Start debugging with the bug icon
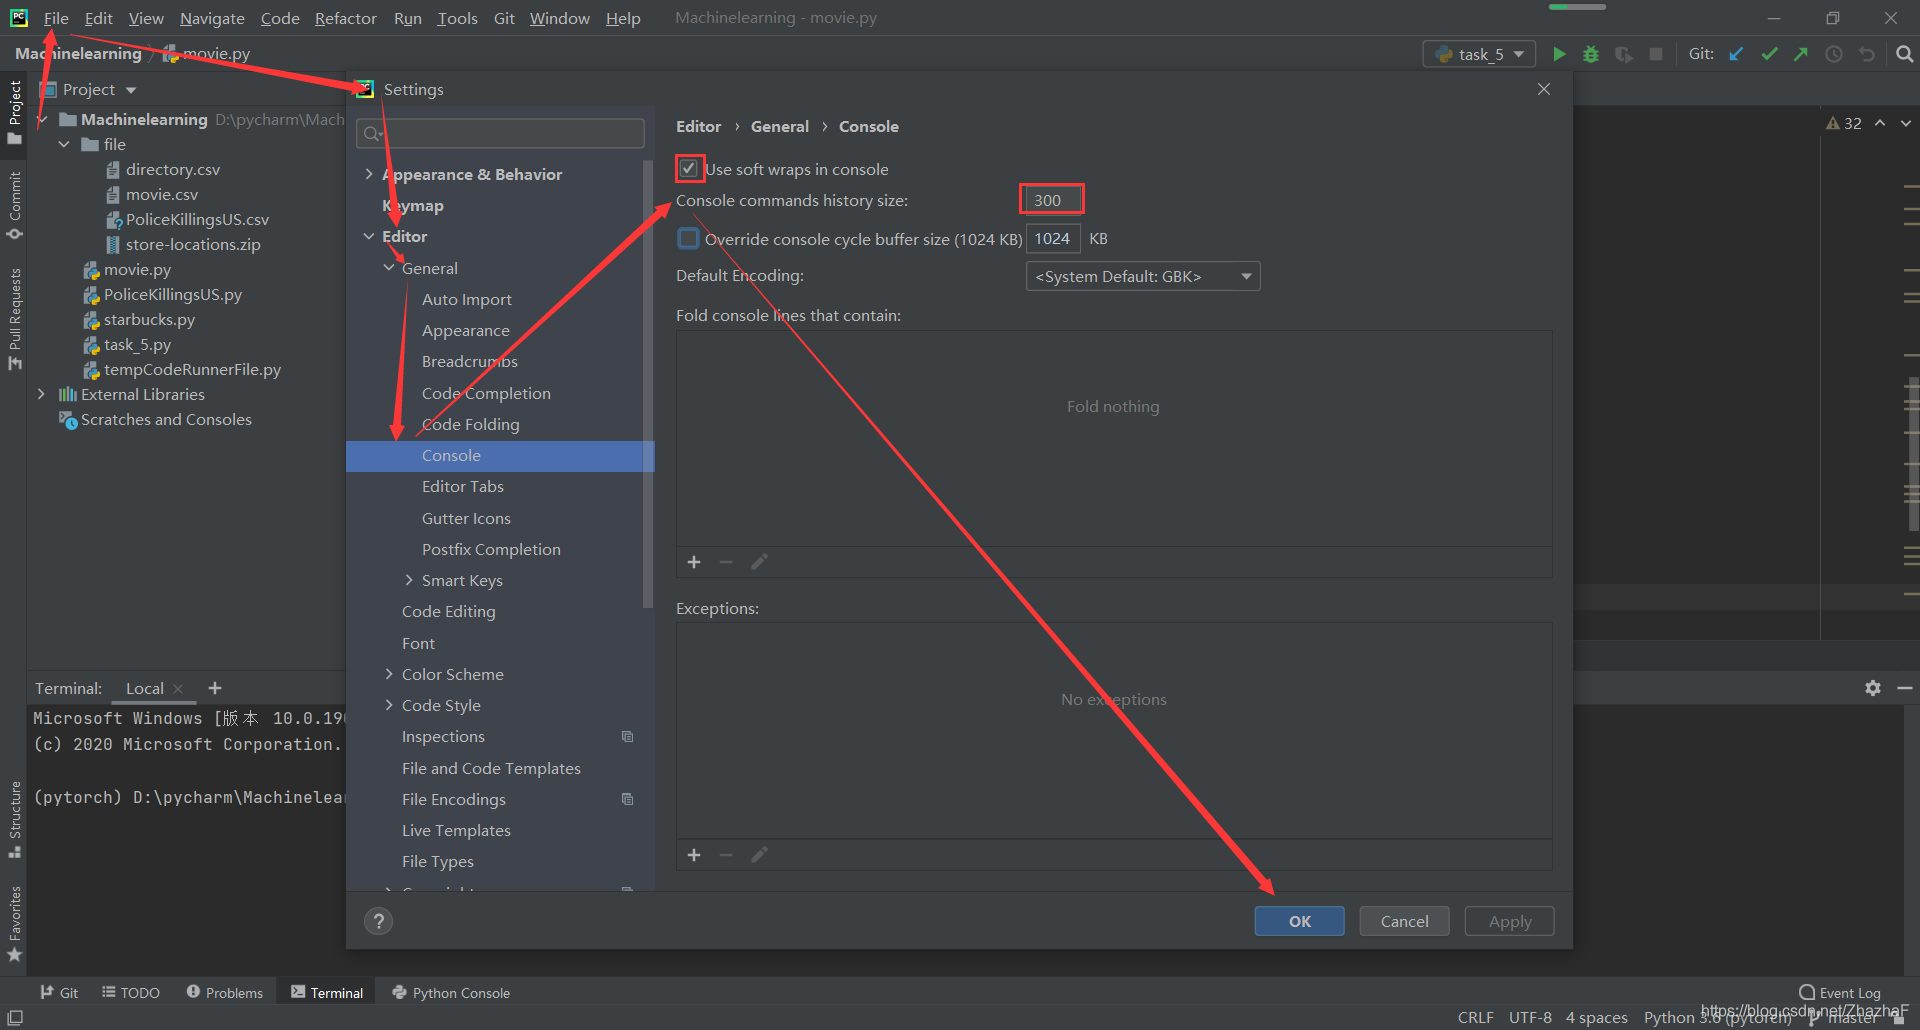This screenshot has width=1920, height=1030. click(1591, 54)
